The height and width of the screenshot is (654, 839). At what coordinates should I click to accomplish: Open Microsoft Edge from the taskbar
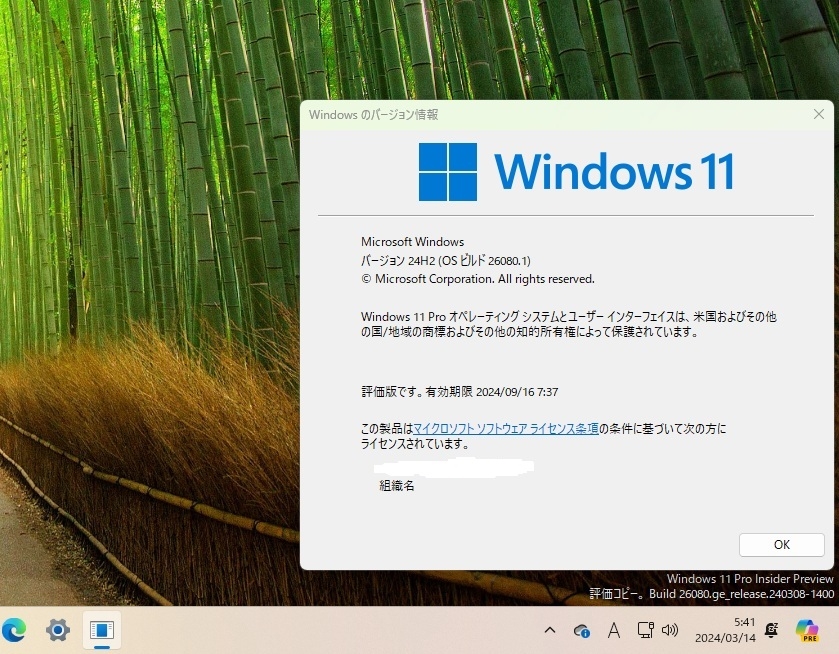pos(14,630)
